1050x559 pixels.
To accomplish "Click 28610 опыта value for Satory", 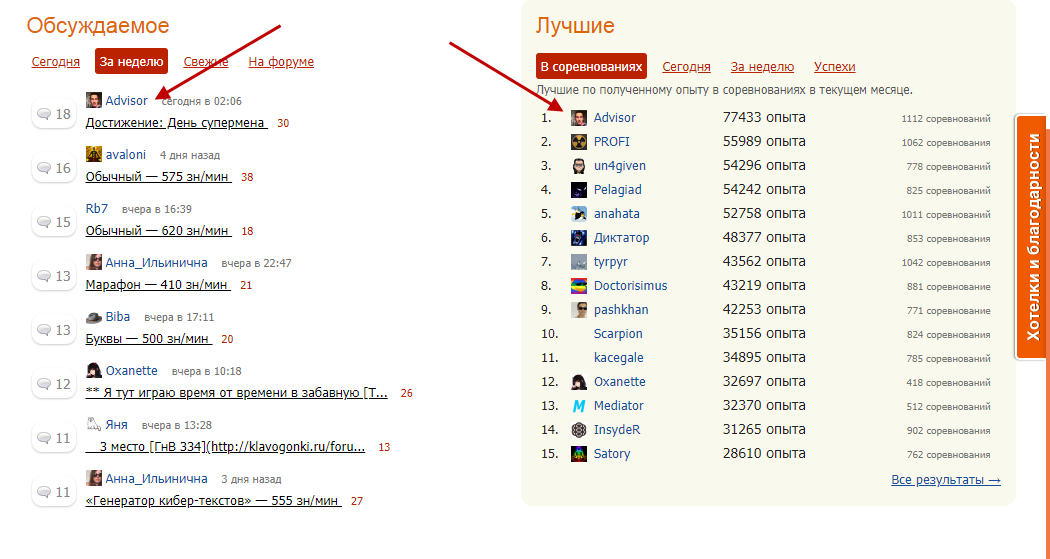I will [x=764, y=454].
